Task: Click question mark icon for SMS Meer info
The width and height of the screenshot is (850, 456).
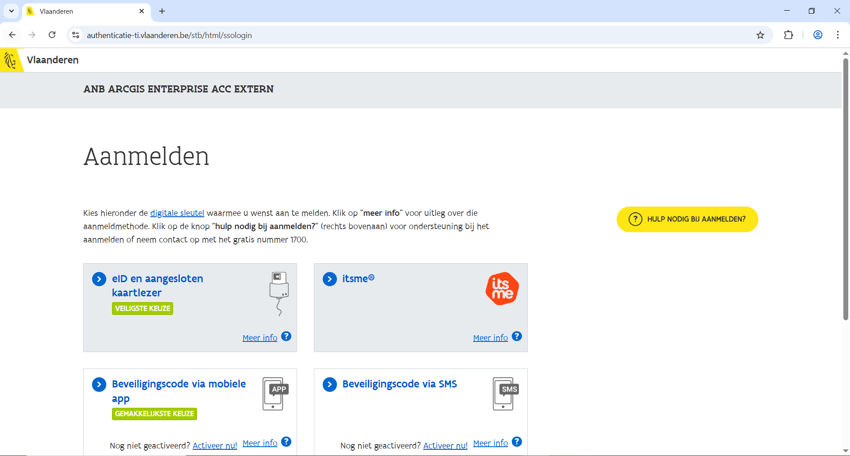Action: (517, 441)
